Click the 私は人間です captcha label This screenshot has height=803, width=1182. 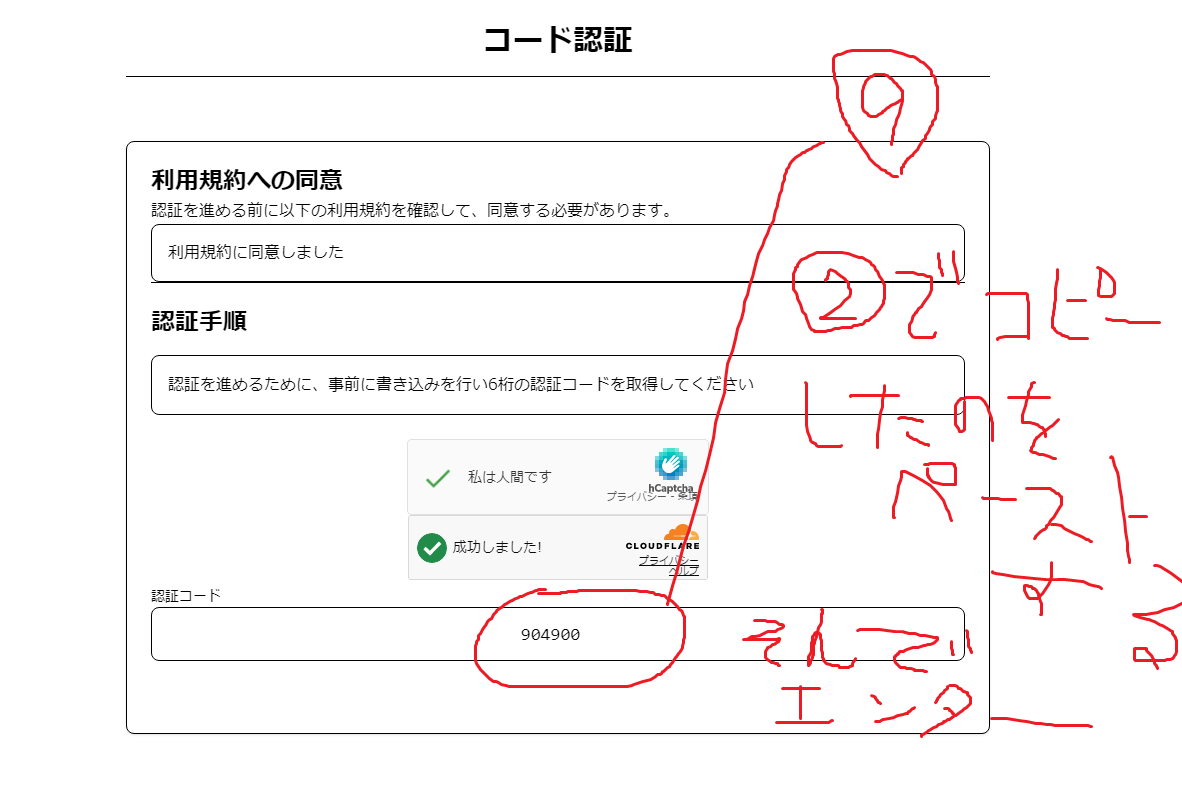[x=509, y=477]
